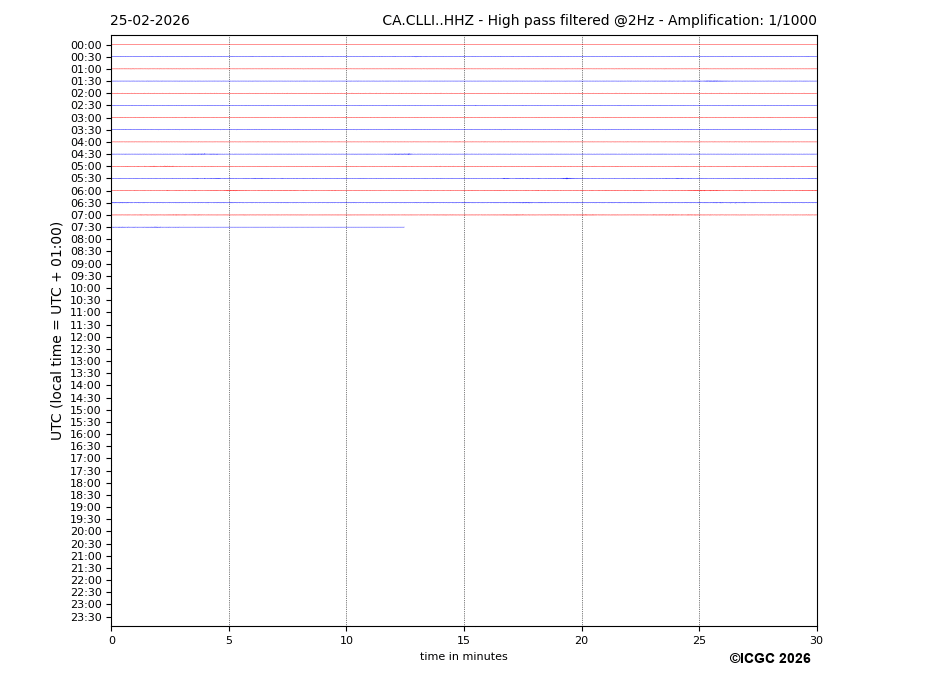Click the date label 25-02-2026
The height and width of the screenshot is (696, 927).
click(x=149, y=21)
